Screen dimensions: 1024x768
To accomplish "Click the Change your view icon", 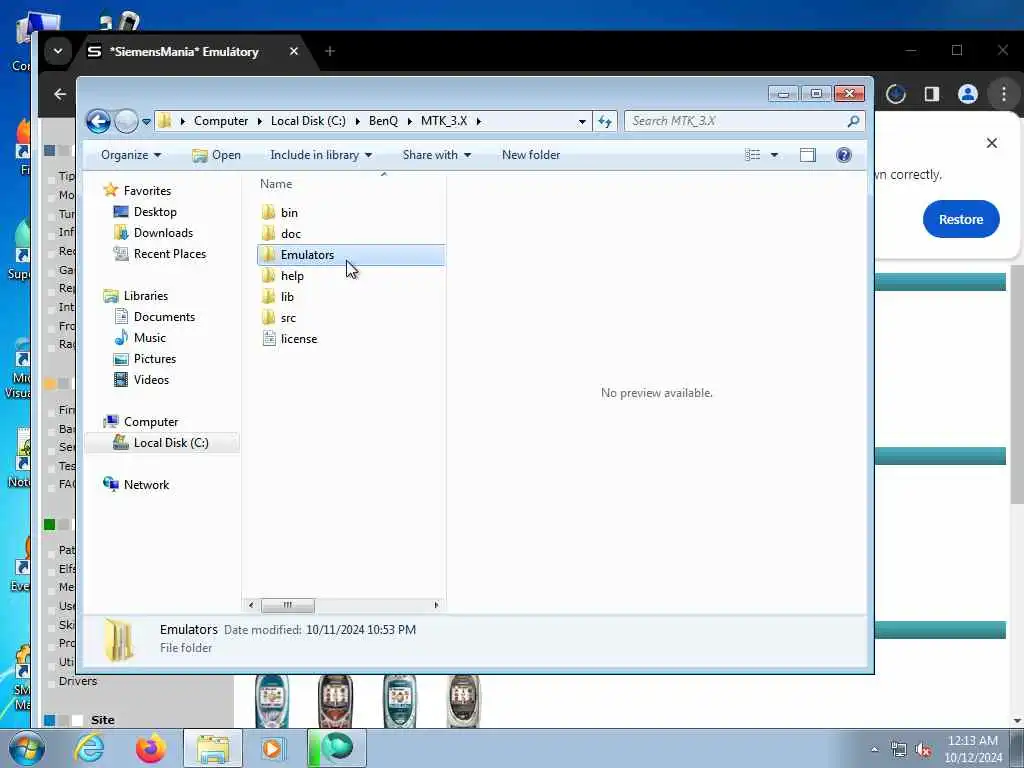I will click(752, 155).
